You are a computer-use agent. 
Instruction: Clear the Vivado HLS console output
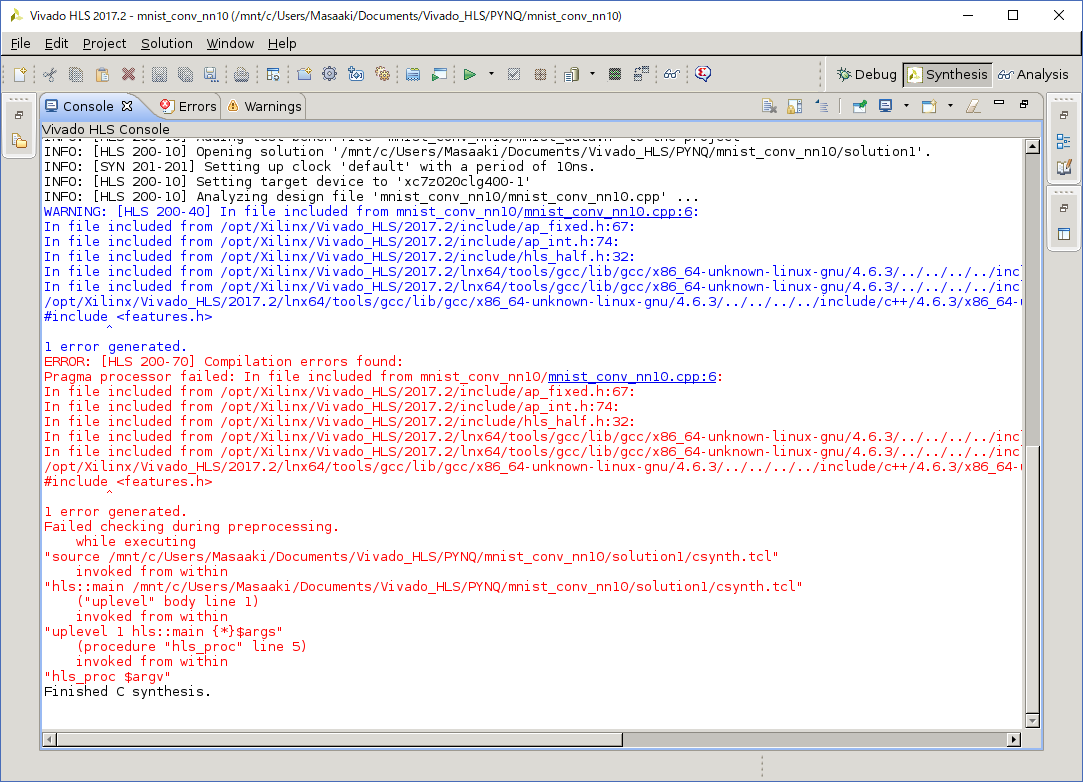click(770, 105)
